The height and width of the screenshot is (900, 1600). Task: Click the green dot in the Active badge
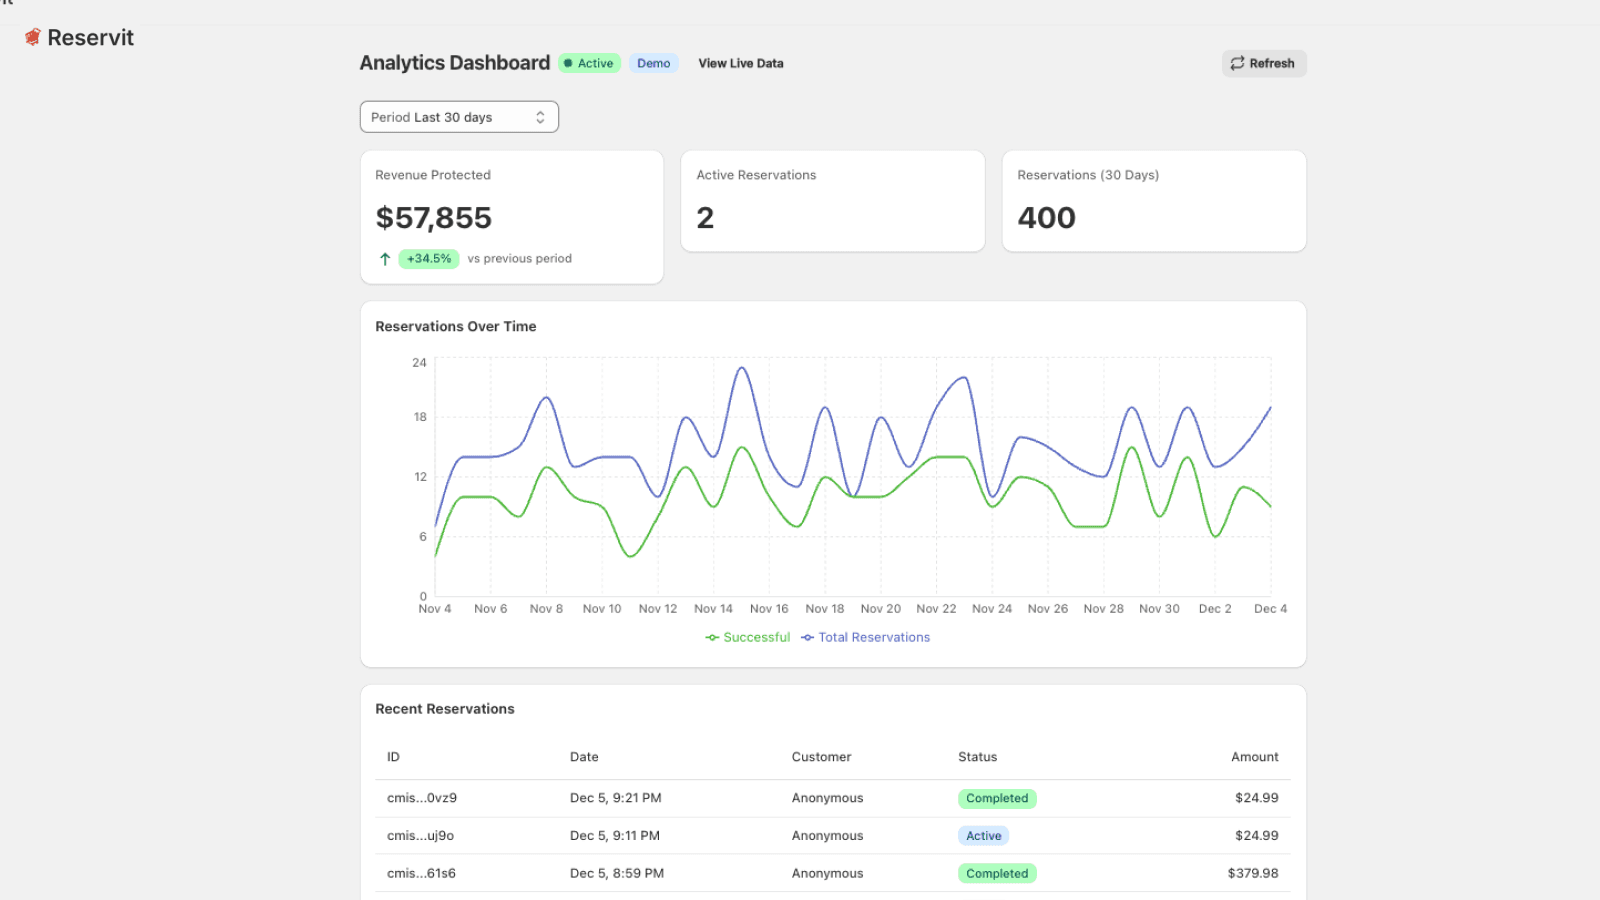point(571,63)
